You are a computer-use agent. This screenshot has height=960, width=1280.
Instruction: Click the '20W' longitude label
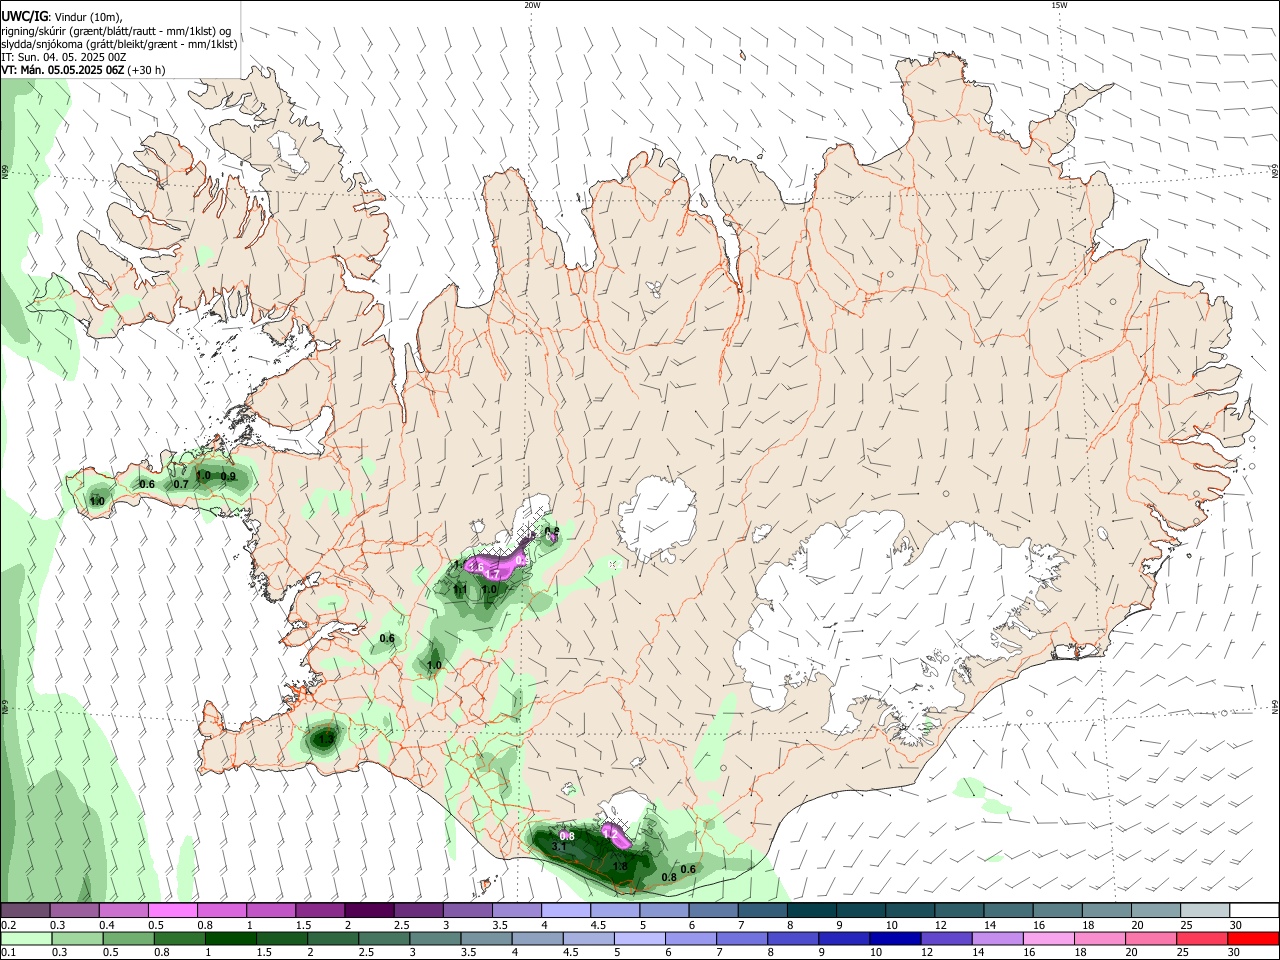(x=532, y=5)
